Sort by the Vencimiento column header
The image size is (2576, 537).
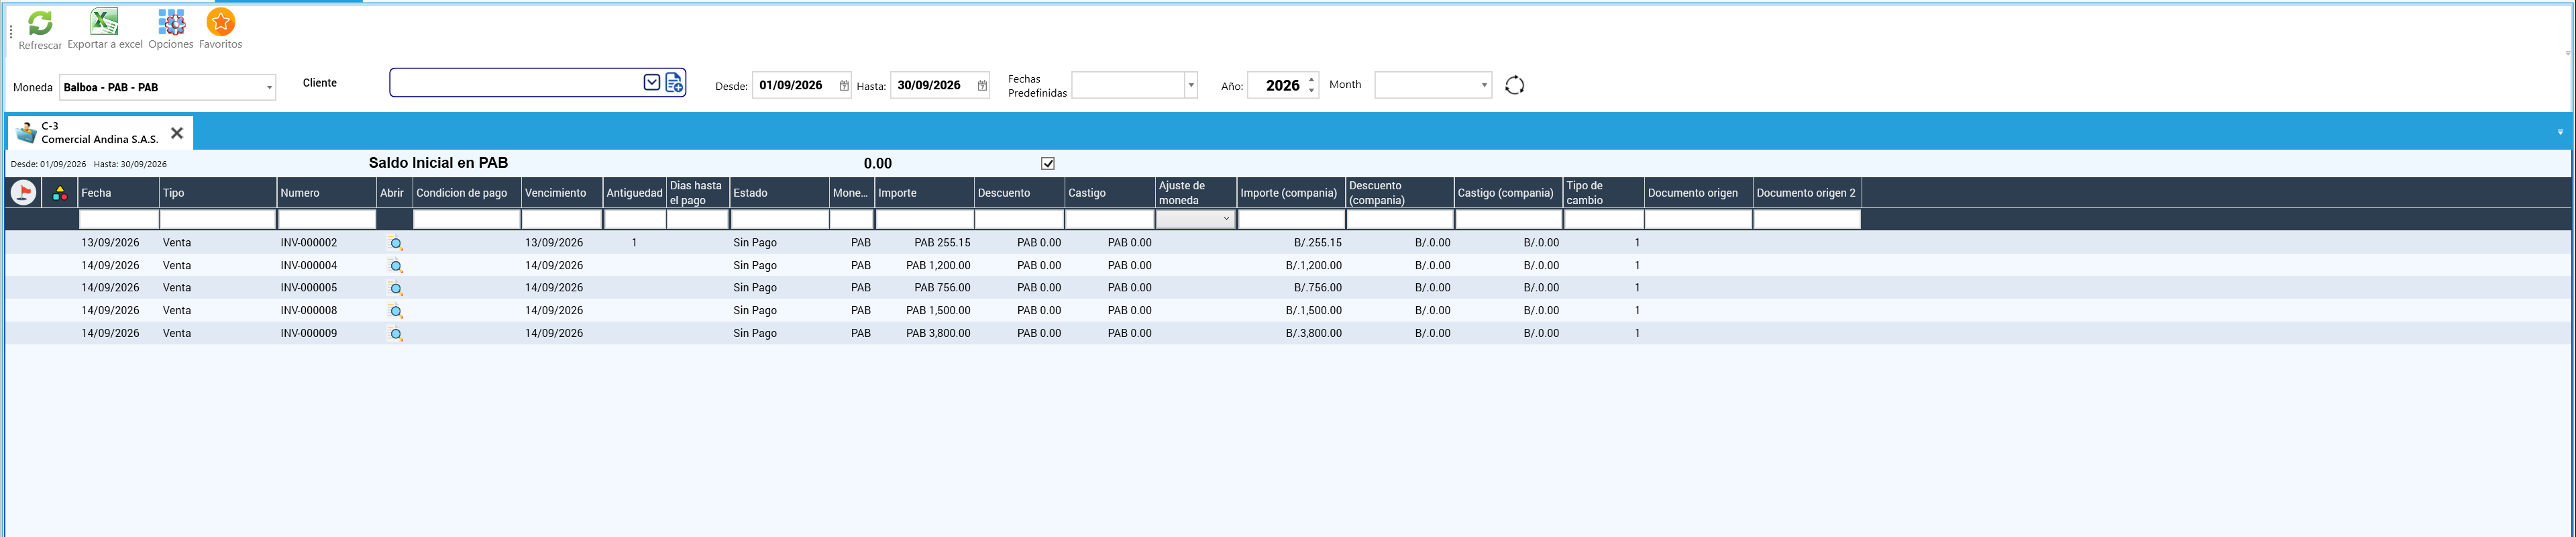coord(562,193)
